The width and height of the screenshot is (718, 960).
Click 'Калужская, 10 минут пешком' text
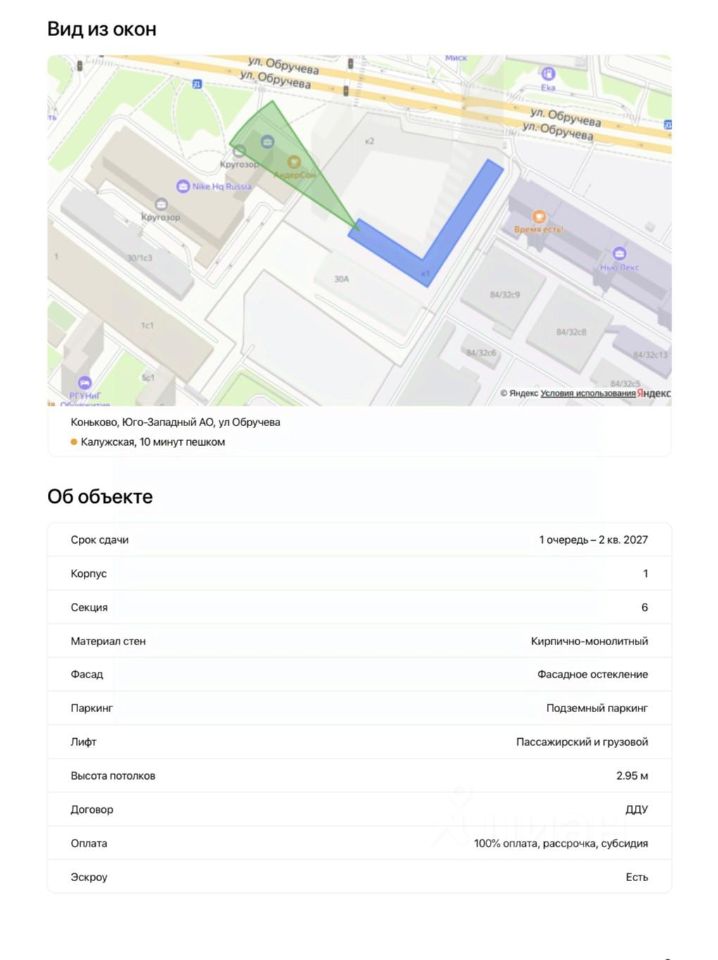(153, 442)
